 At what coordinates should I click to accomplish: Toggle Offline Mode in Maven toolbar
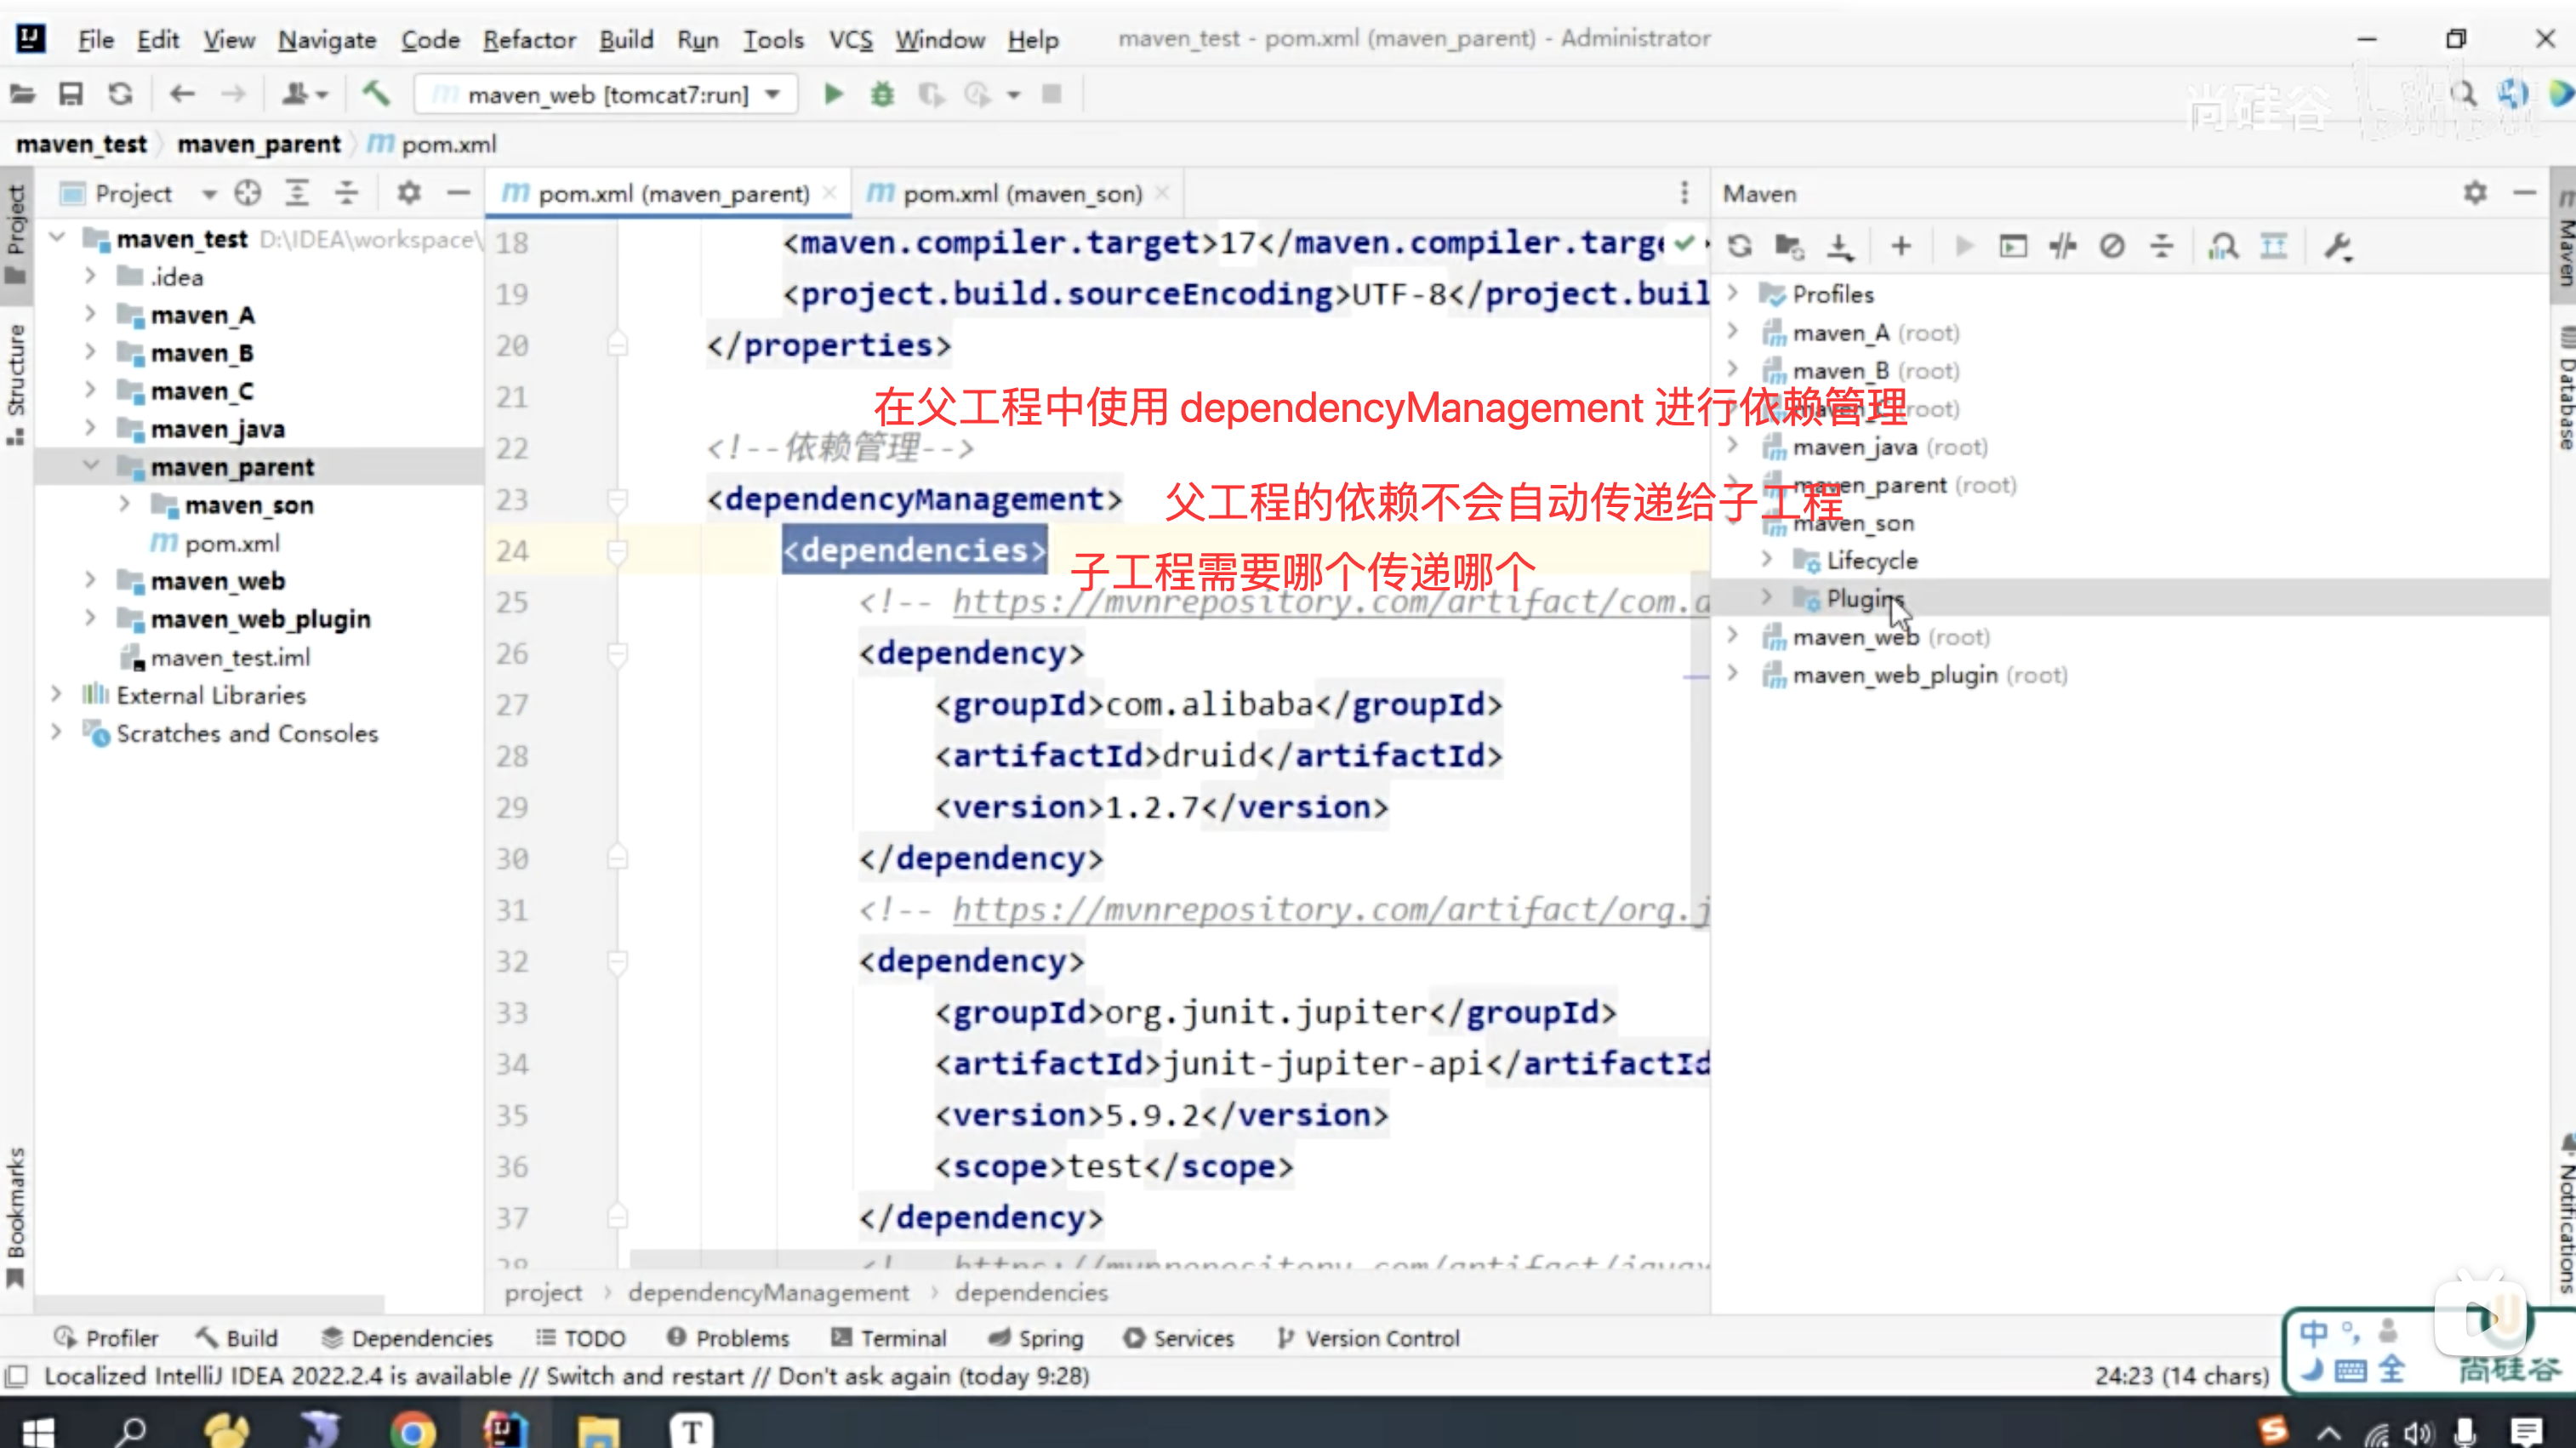(x=2062, y=246)
